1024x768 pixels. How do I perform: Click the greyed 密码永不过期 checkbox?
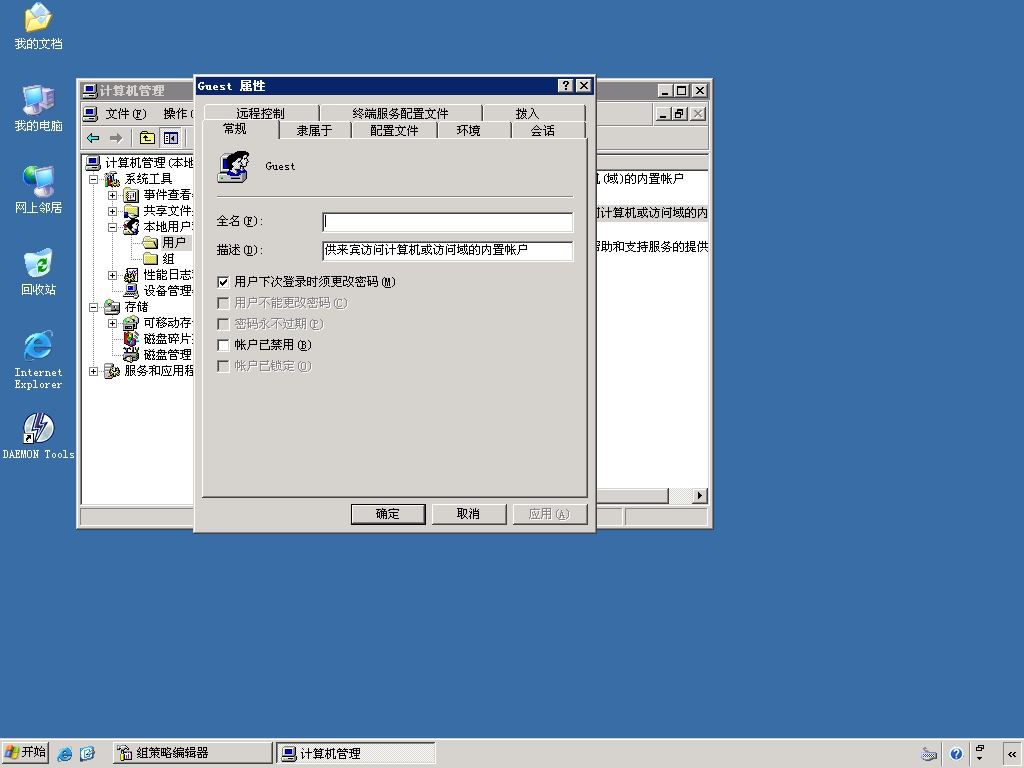(223, 324)
